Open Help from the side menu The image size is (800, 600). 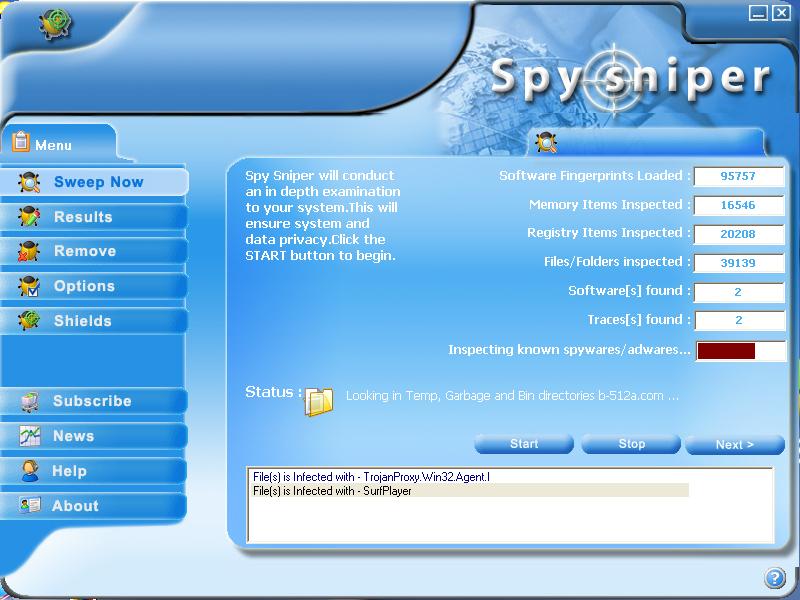93,471
